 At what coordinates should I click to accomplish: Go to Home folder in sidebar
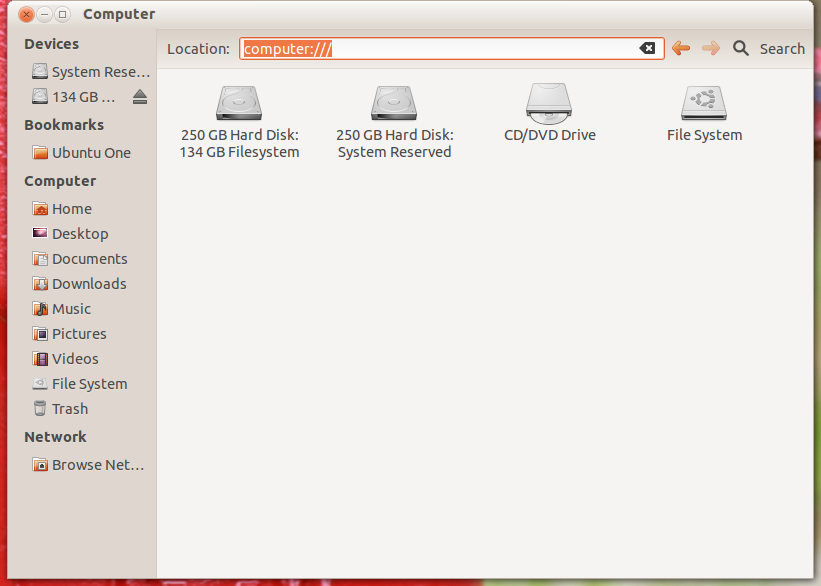coord(71,209)
